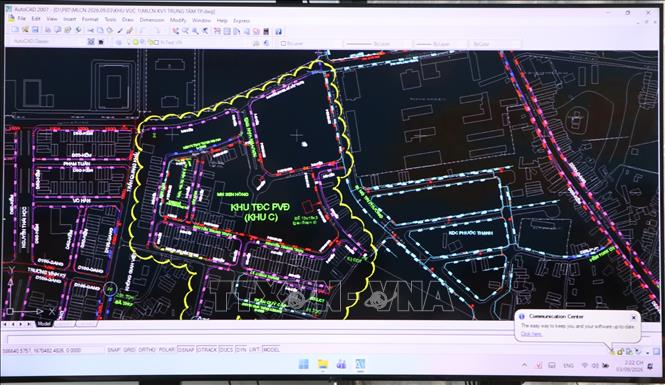Toggle LWT lineweight display
The image size is (665, 385).
[x=254, y=349]
